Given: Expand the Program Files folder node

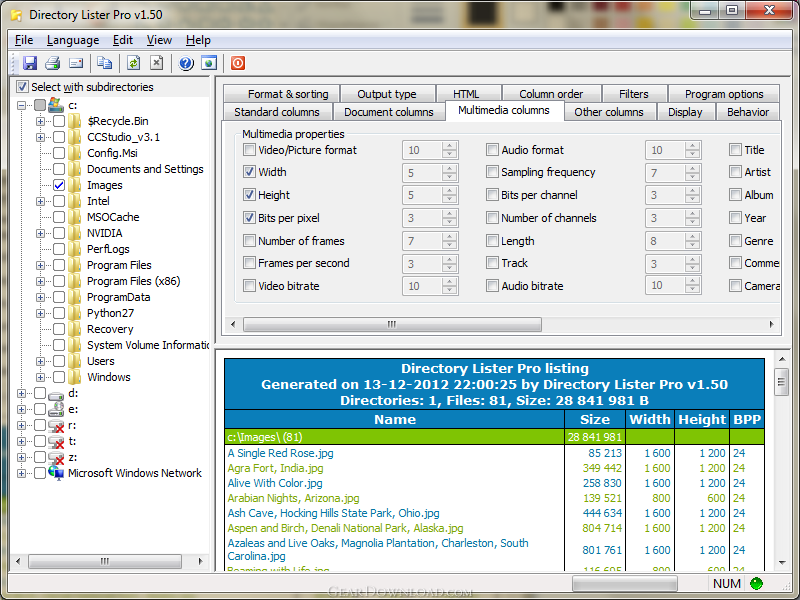Looking at the screenshot, I should 40,265.
